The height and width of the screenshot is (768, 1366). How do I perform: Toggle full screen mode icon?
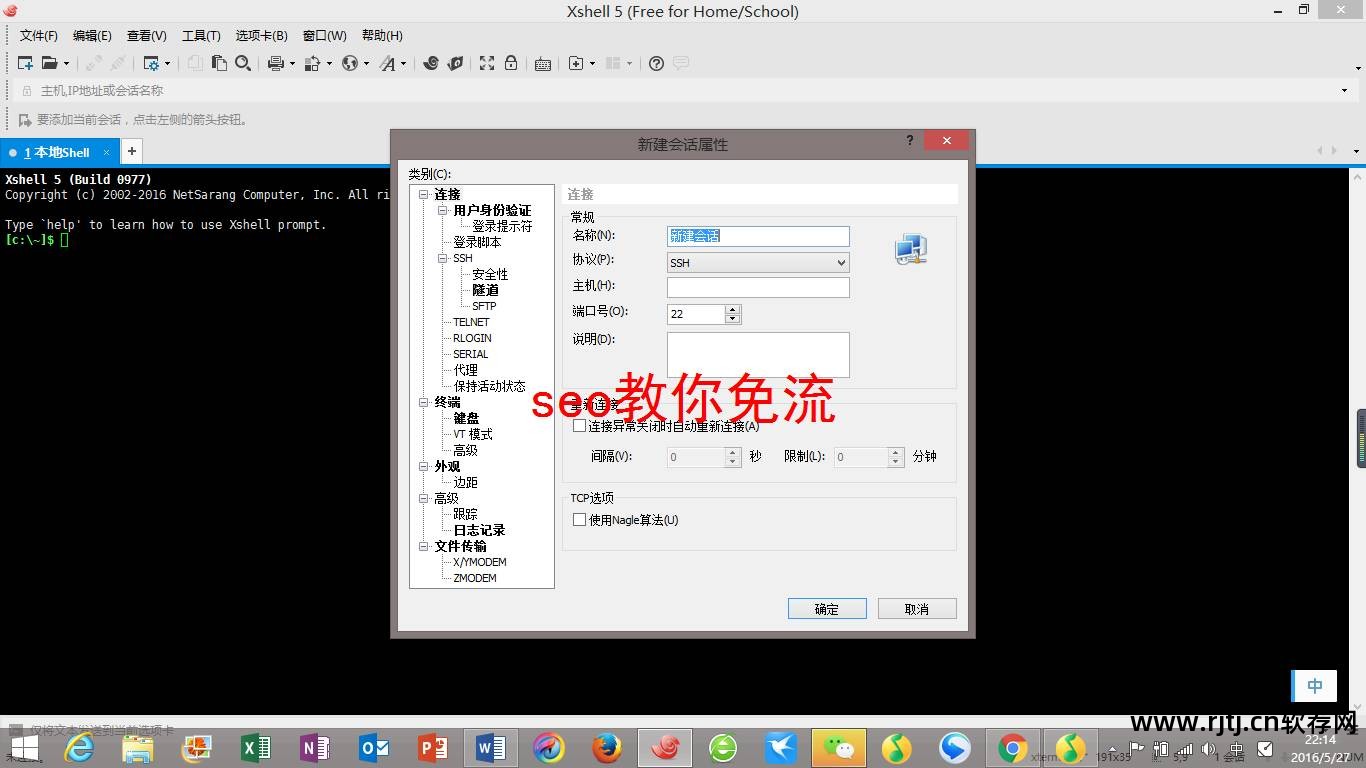click(487, 63)
